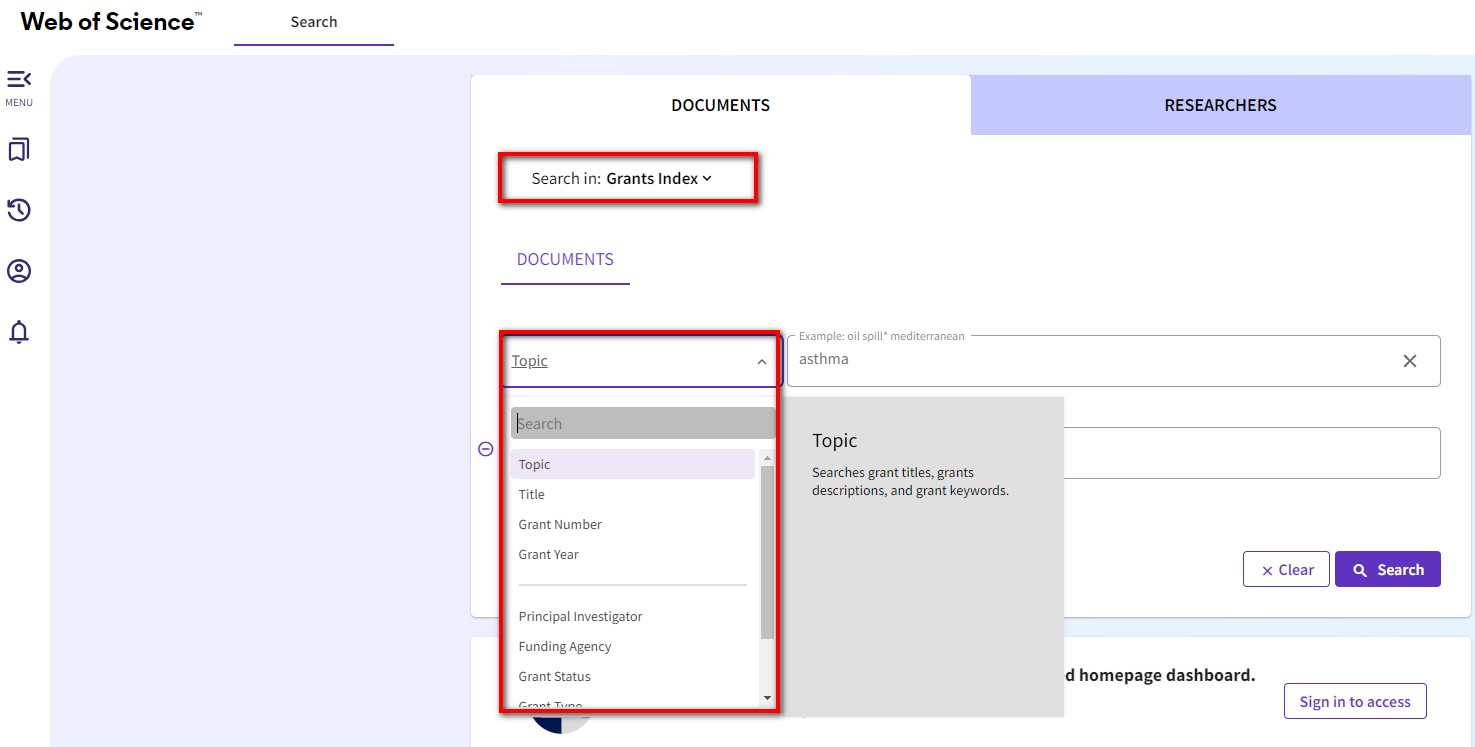Click the field list scrollbar up arrow
The height and width of the screenshot is (747, 1475).
point(767,457)
